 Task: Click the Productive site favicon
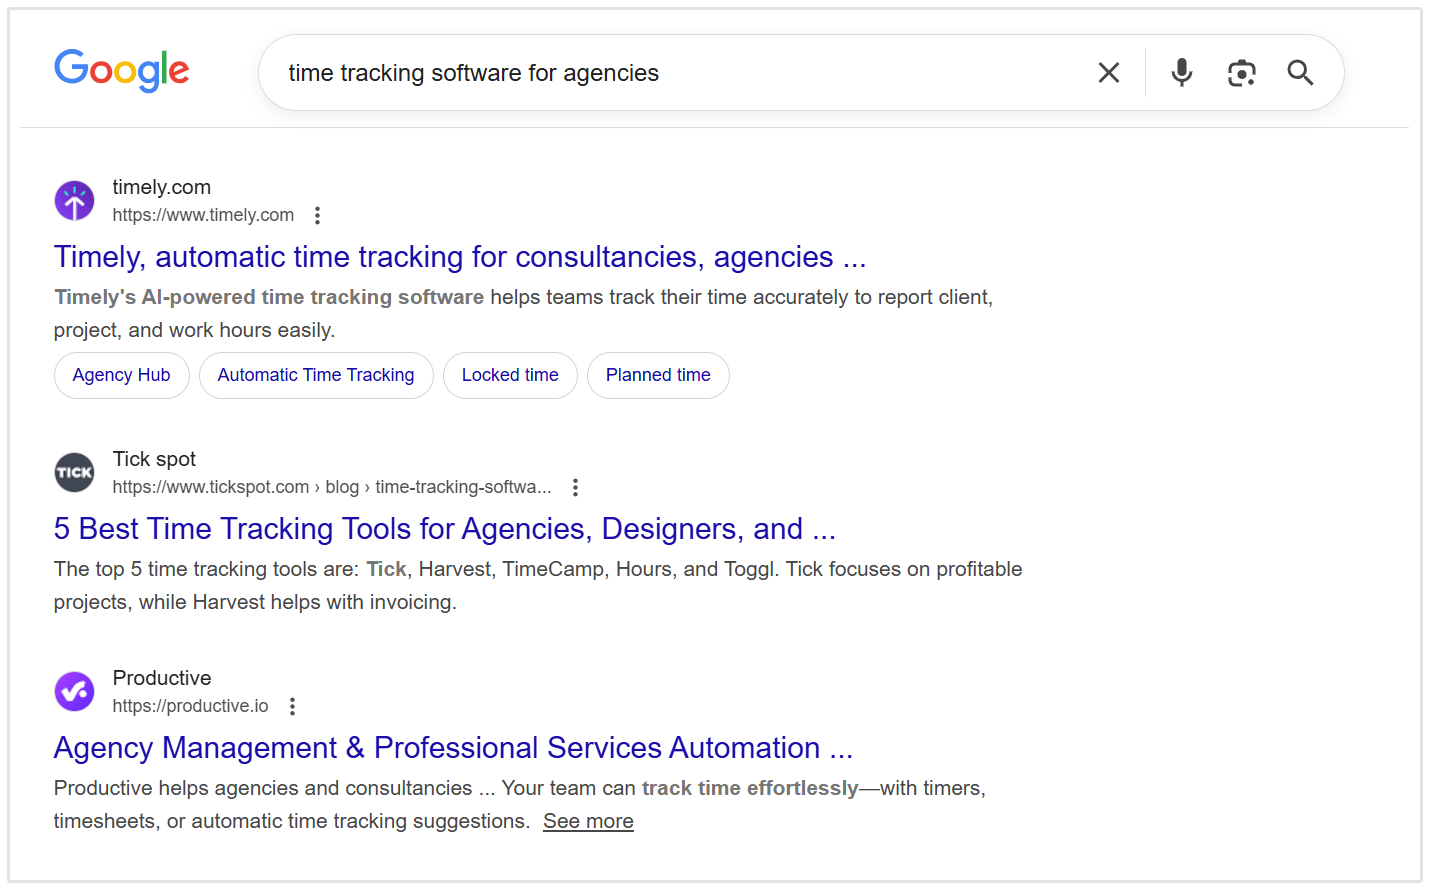tap(74, 691)
